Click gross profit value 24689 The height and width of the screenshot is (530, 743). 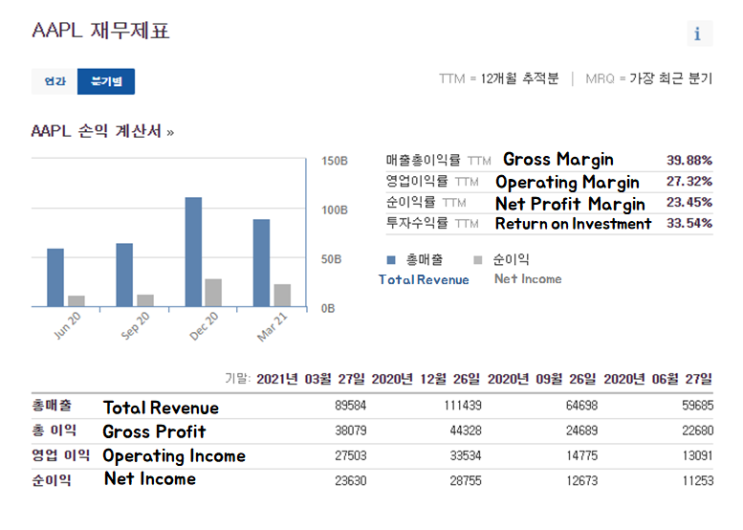581,430
